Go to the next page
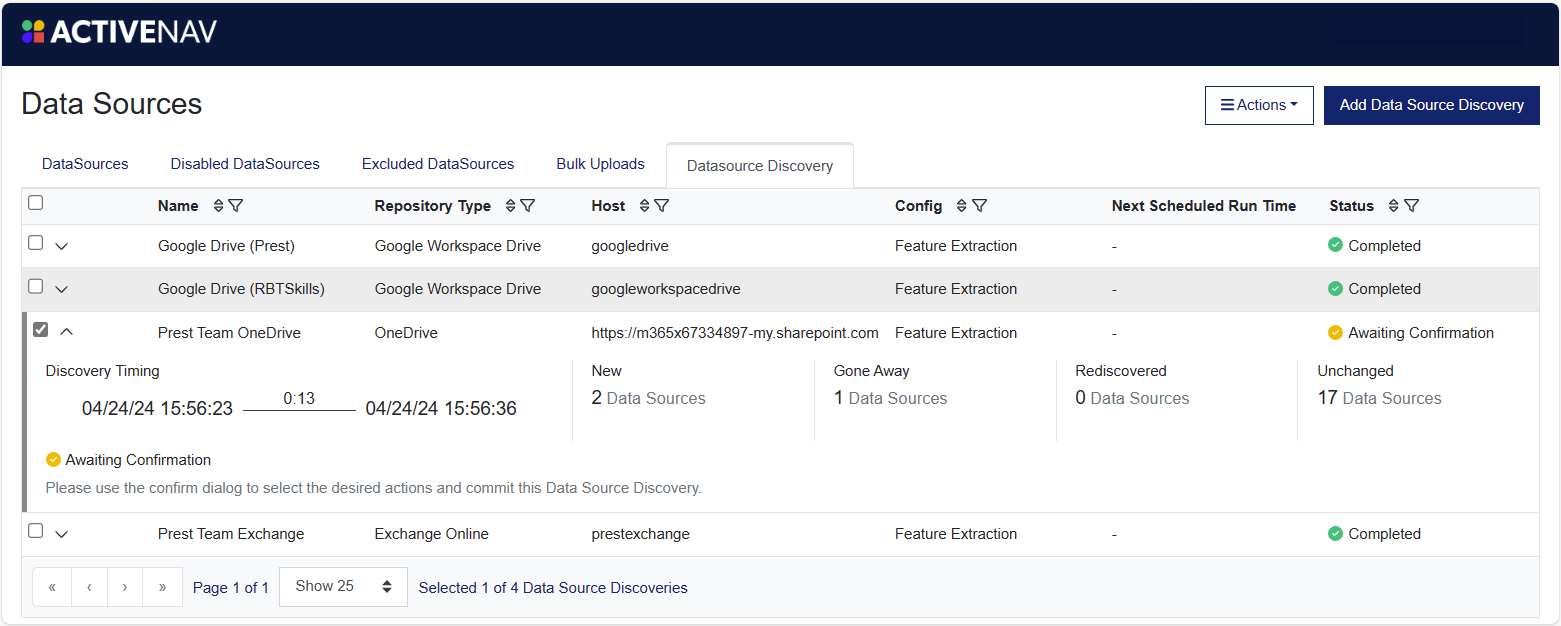This screenshot has height=626, width=1561. pyautogui.click(x=125, y=588)
